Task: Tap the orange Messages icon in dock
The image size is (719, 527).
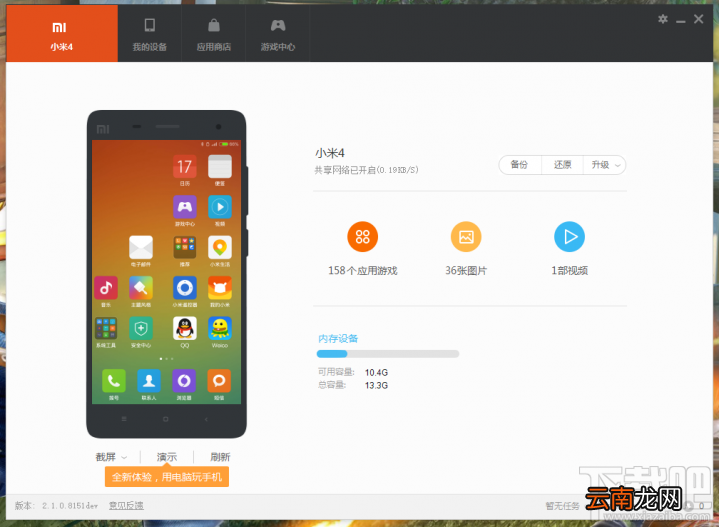Action: coord(219,381)
